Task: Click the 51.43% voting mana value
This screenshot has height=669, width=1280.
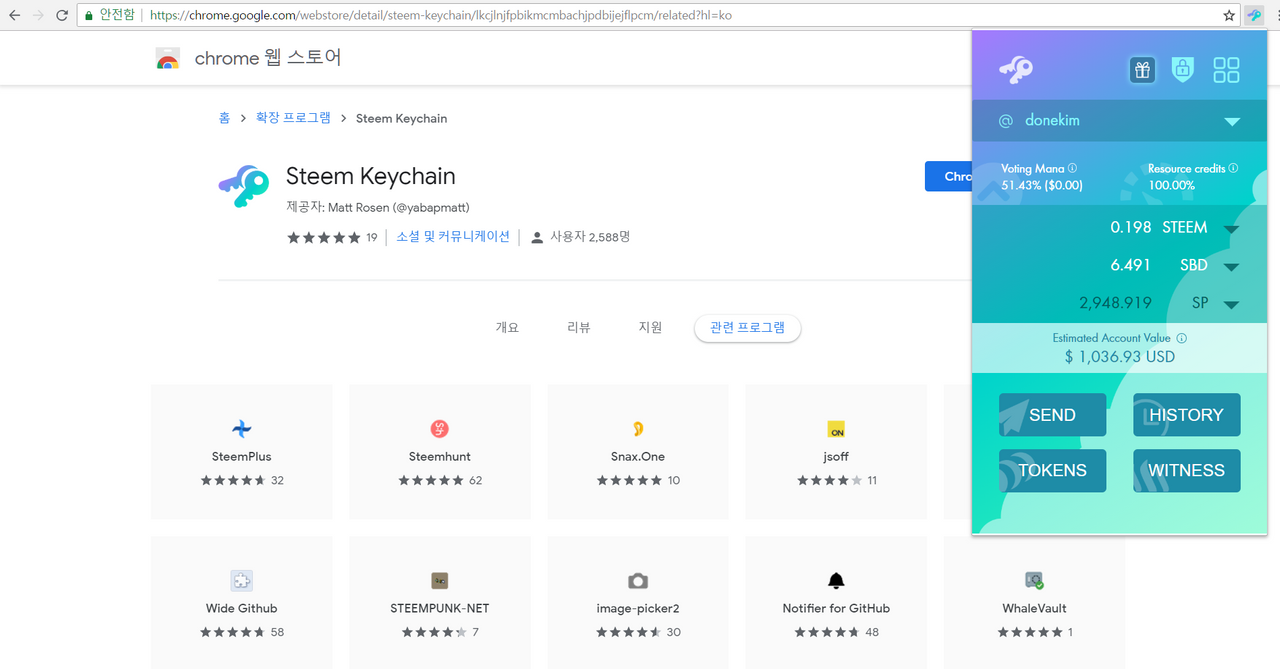Action: coord(1042,185)
